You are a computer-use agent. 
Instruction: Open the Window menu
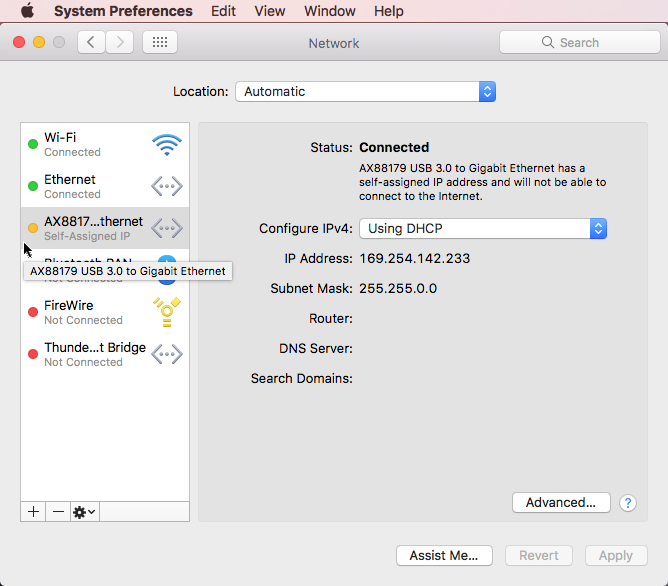click(x=330, y=11)
